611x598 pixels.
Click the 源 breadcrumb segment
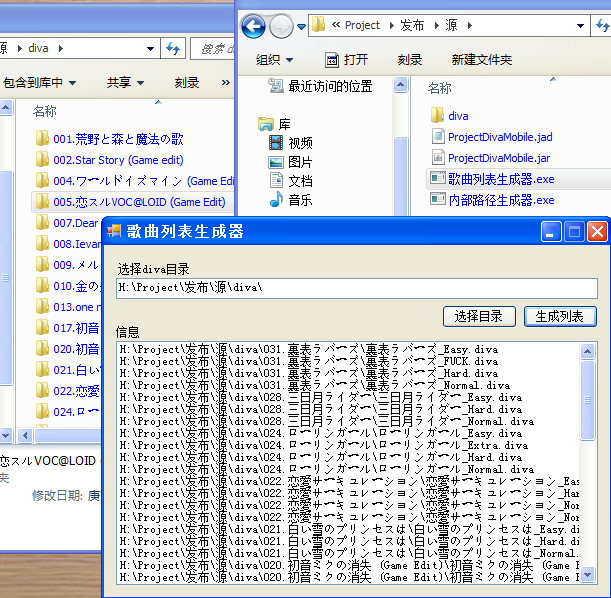[x=451, y=25]
